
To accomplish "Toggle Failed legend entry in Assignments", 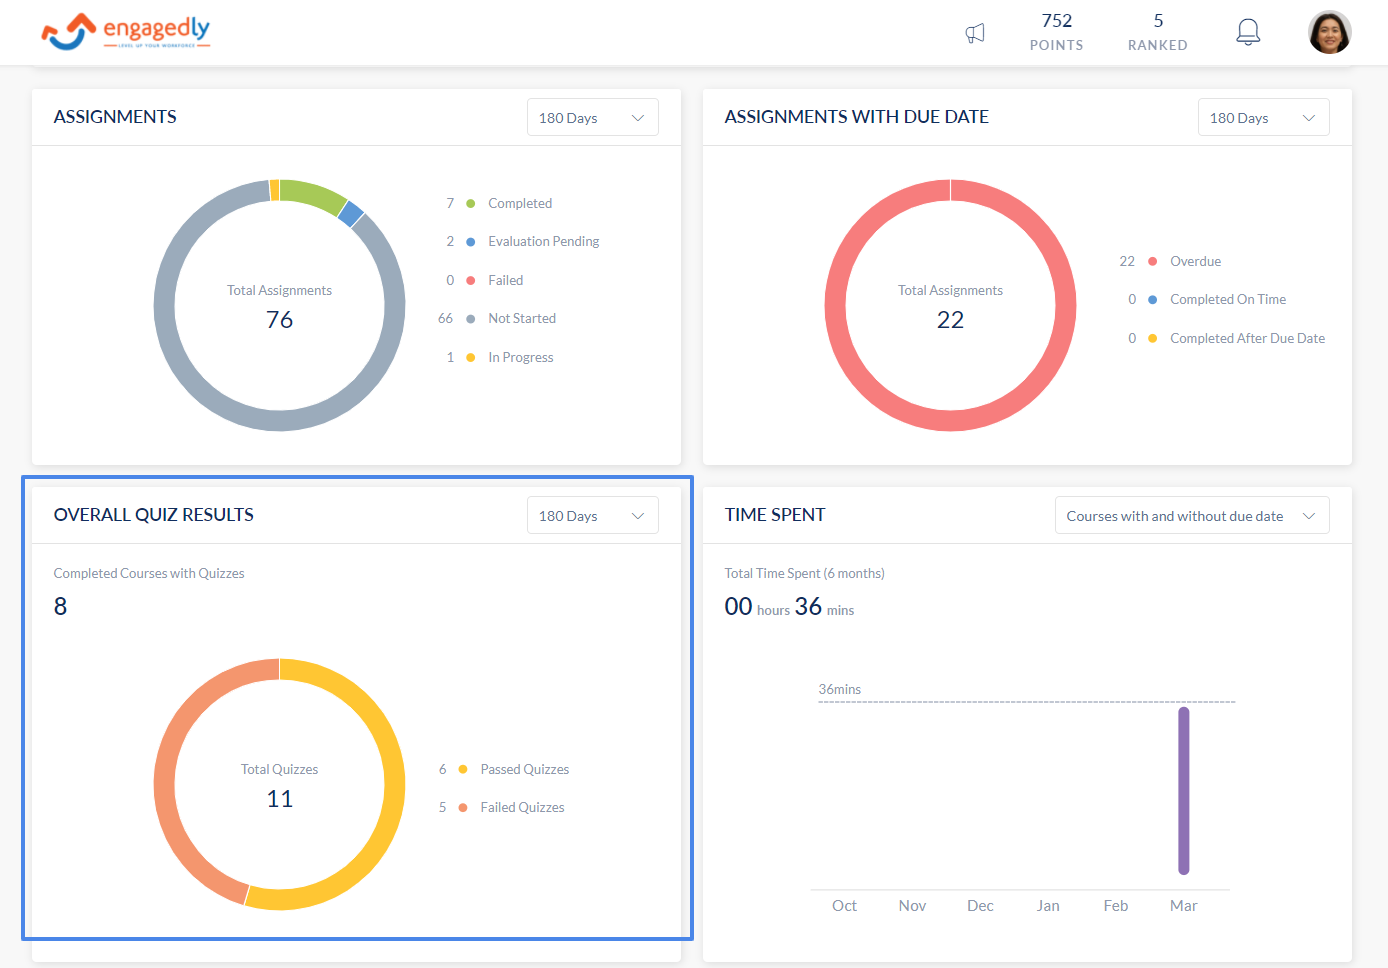I will [x=495, y=280].
